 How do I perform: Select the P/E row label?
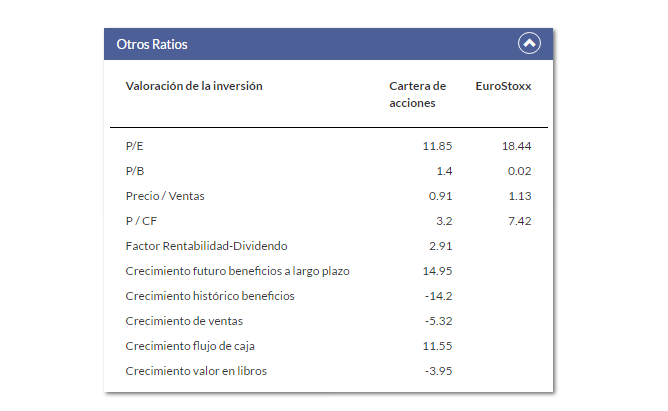135,146
